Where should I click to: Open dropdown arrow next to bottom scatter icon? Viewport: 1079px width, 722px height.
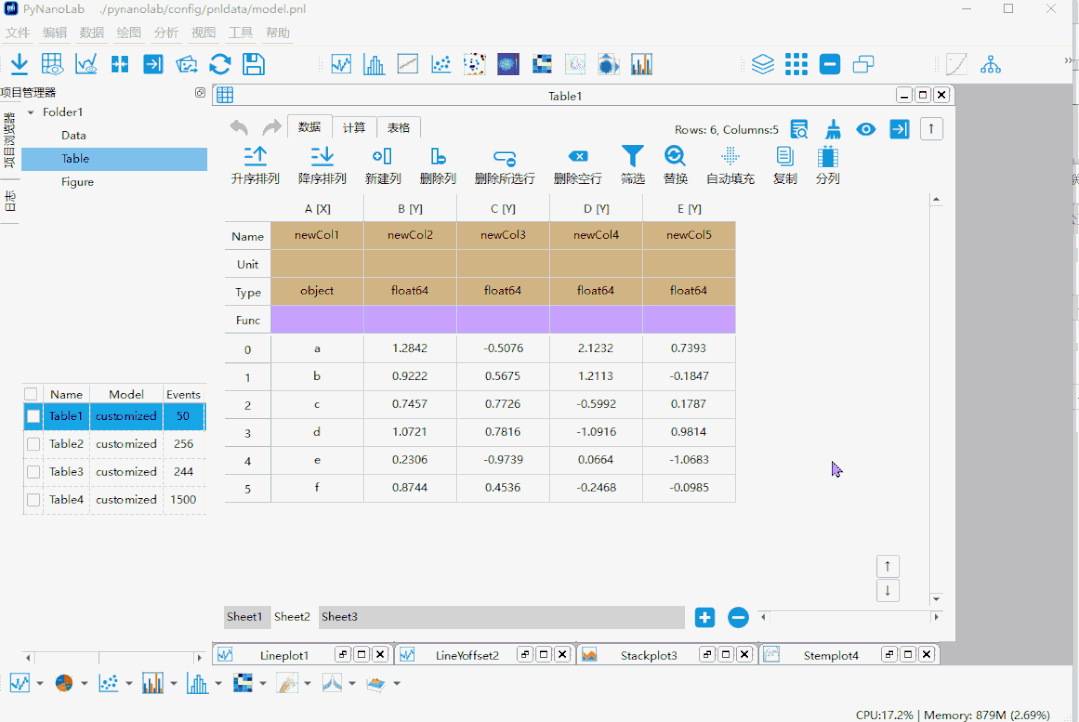coord(129,683)
